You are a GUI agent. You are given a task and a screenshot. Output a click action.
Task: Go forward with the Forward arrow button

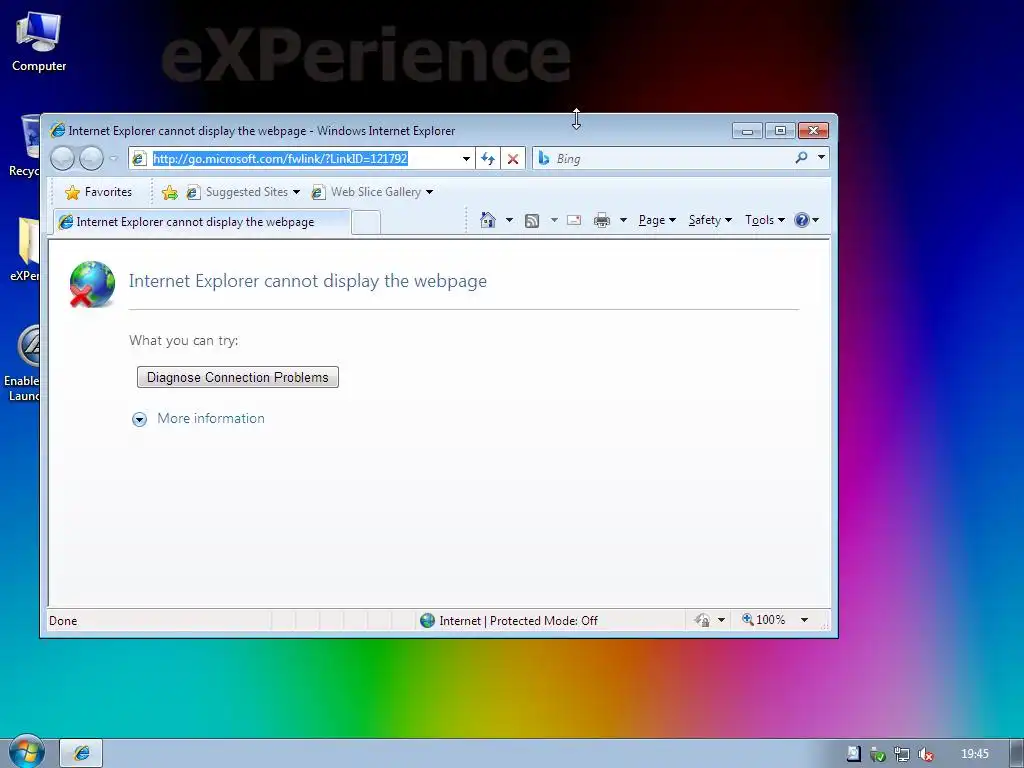(x=91, y=158)
